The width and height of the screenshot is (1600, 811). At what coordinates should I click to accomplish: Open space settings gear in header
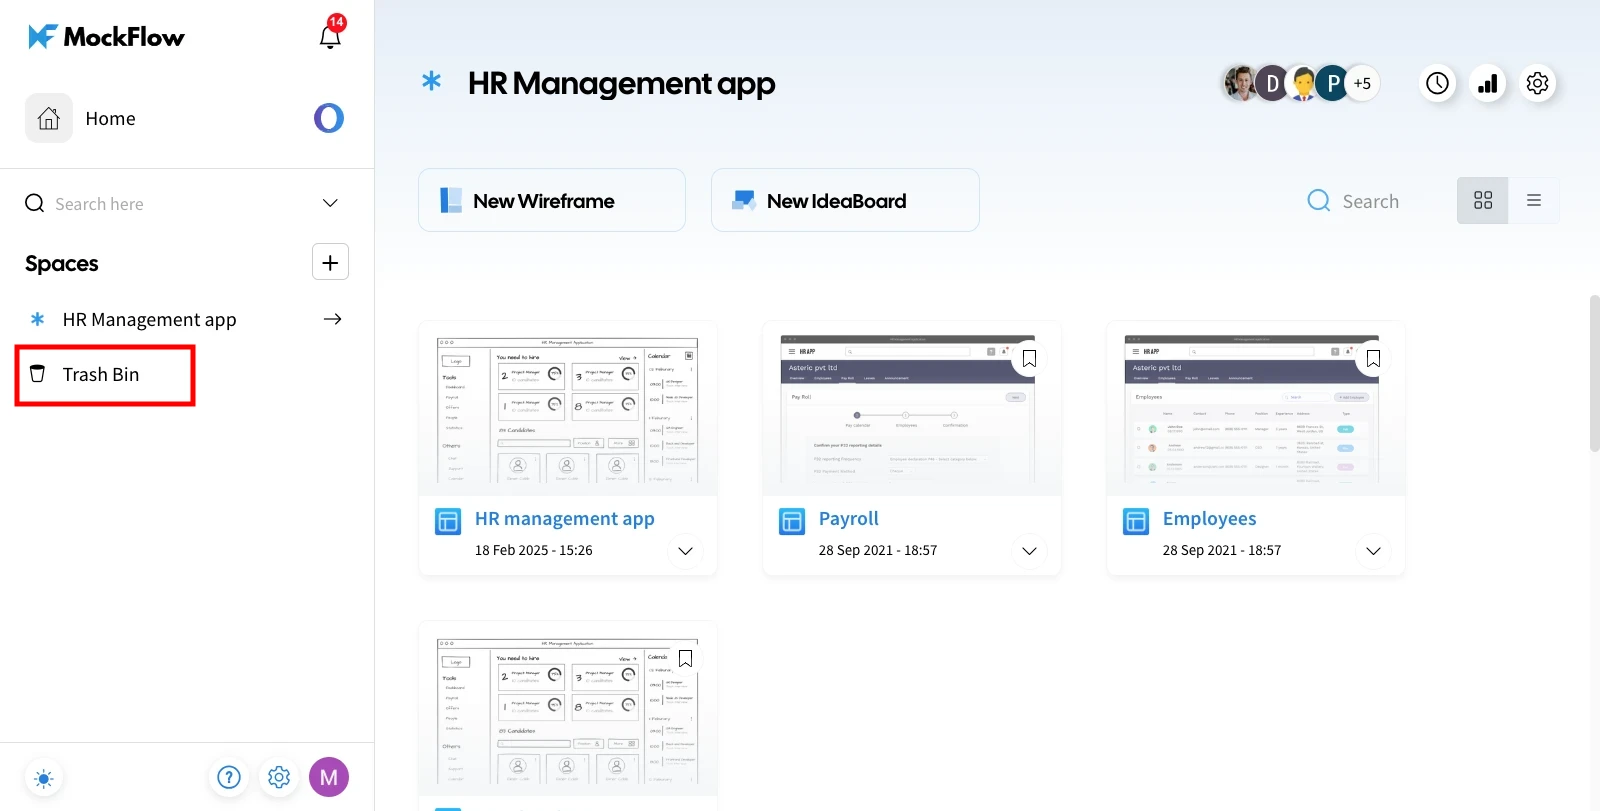[1538, 83]
